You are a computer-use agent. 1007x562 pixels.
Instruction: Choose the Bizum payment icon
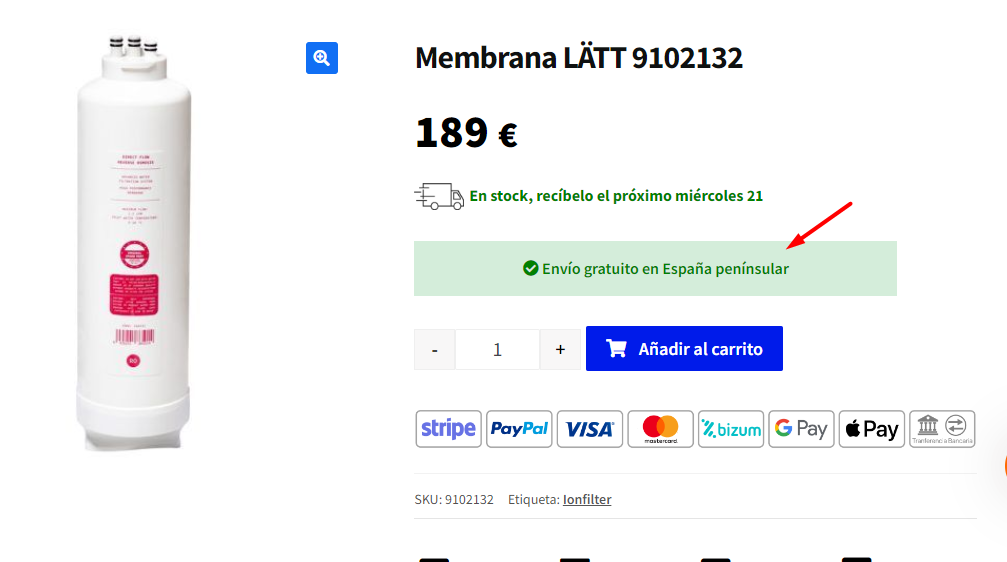(731, 429)
